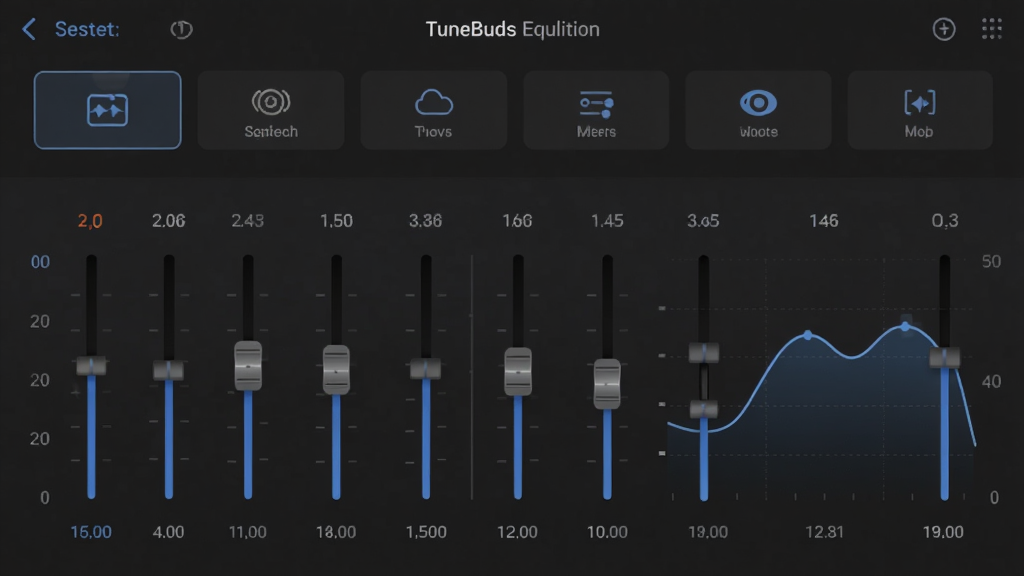Select the 12.00 frequency label
Screen dimensions: 1024x576
pos(517,532)
